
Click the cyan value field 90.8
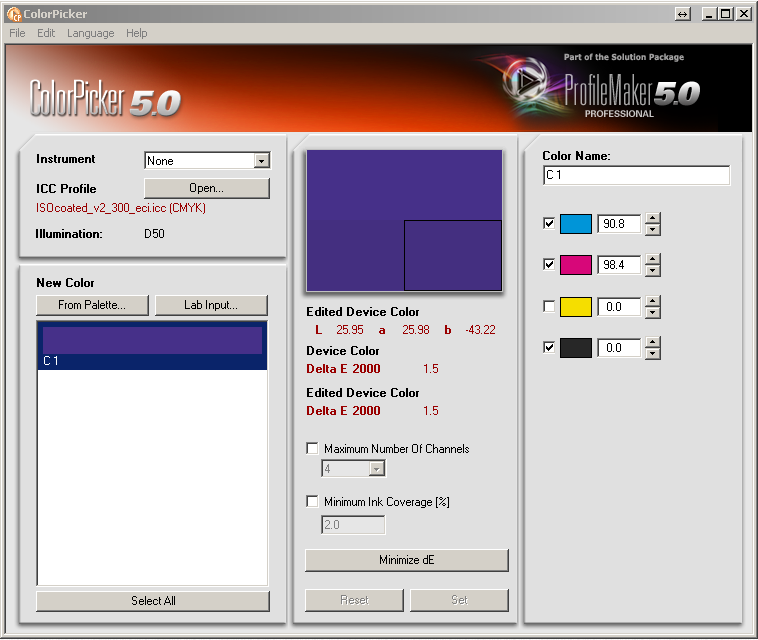(619, 224)
